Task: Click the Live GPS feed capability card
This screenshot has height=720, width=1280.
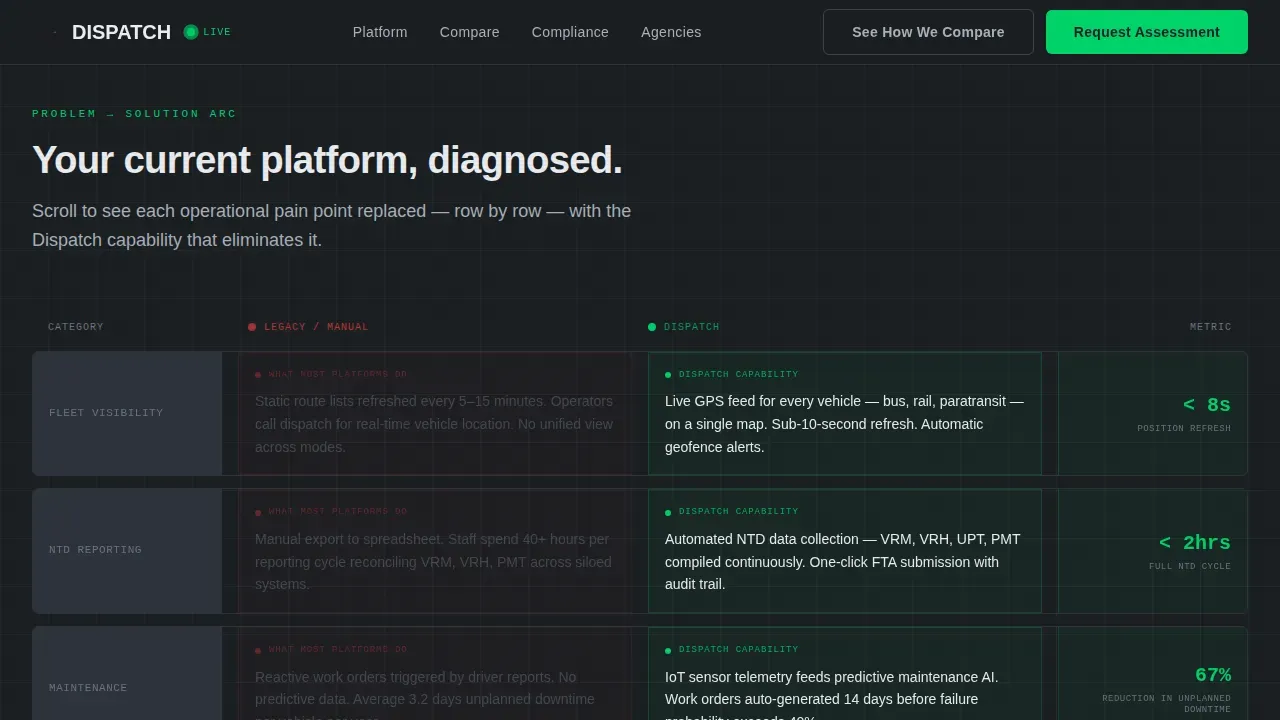Action: pyautogui.click(x=845, y=413)
